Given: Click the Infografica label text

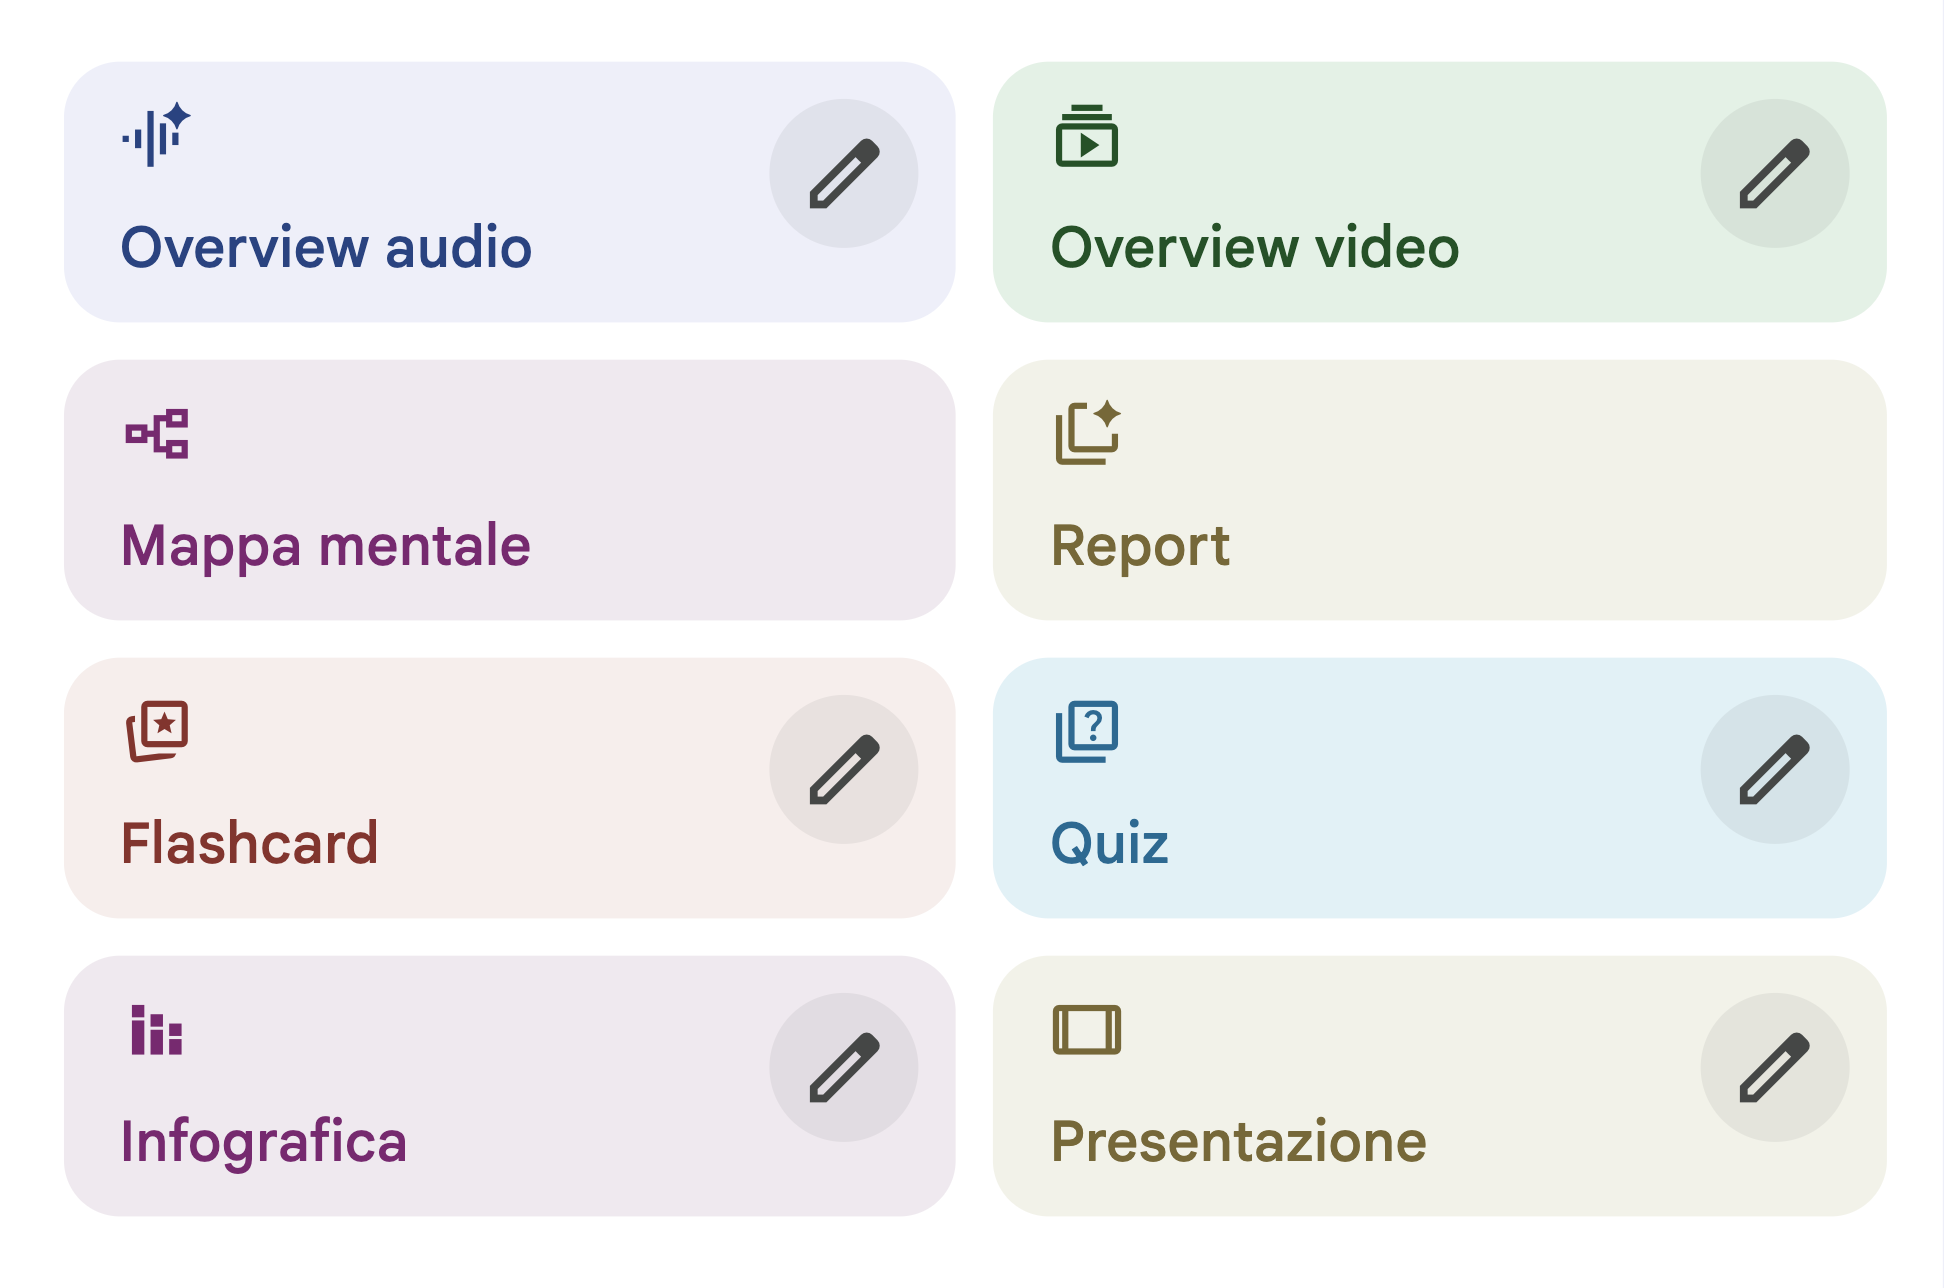Looking at the screenshot, I should click(x=264, y=1141).
